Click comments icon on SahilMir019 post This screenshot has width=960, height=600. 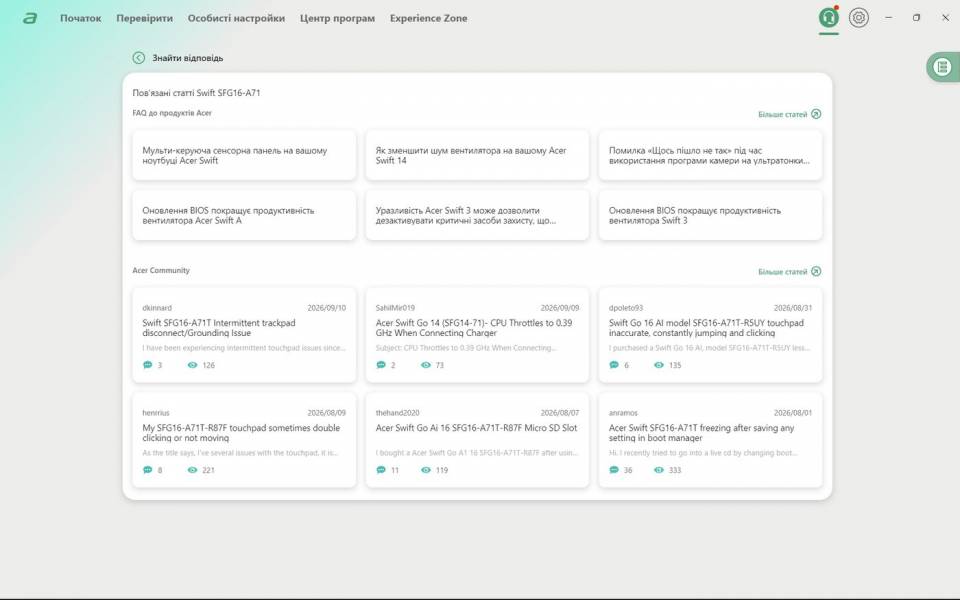point(381,365)
